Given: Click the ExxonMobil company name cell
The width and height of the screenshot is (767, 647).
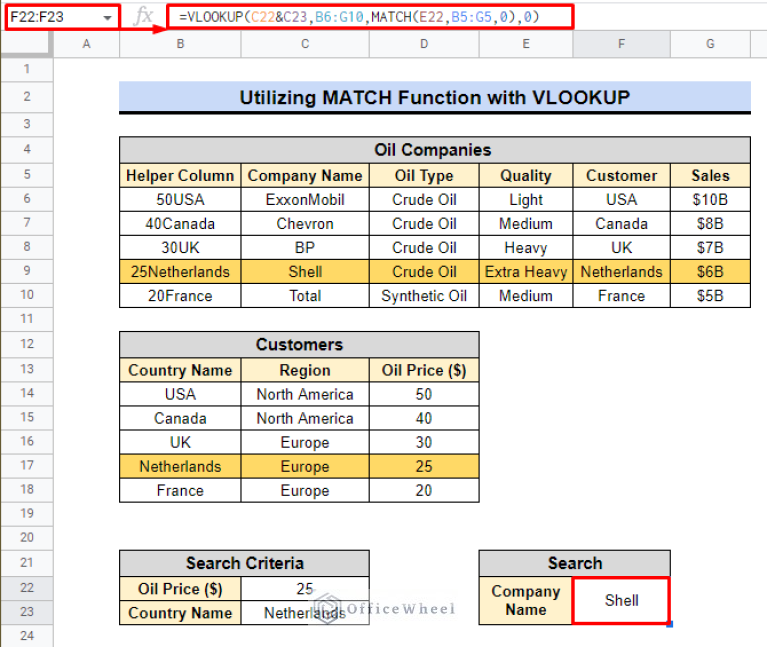Looking at the screenshot, I should tap(305, 200).
